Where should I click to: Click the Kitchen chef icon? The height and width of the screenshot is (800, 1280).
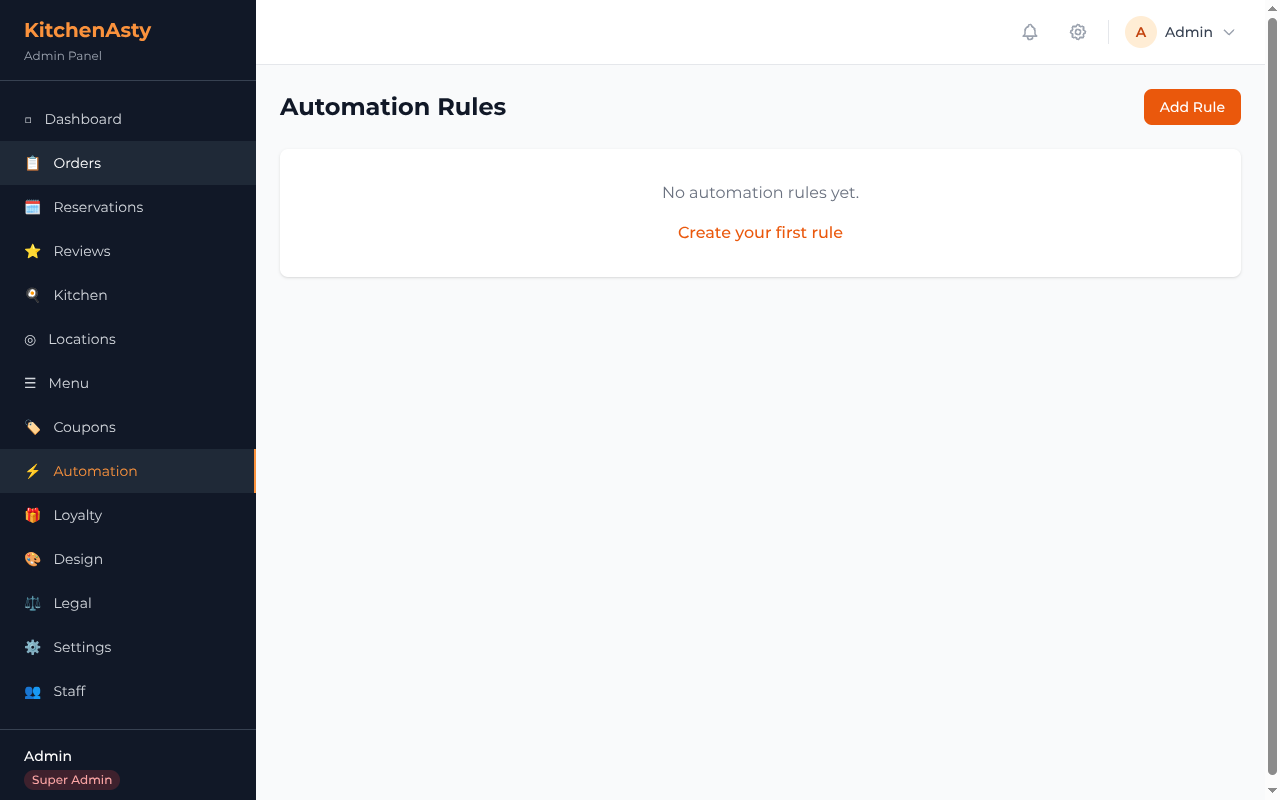(x=33, y=294)
